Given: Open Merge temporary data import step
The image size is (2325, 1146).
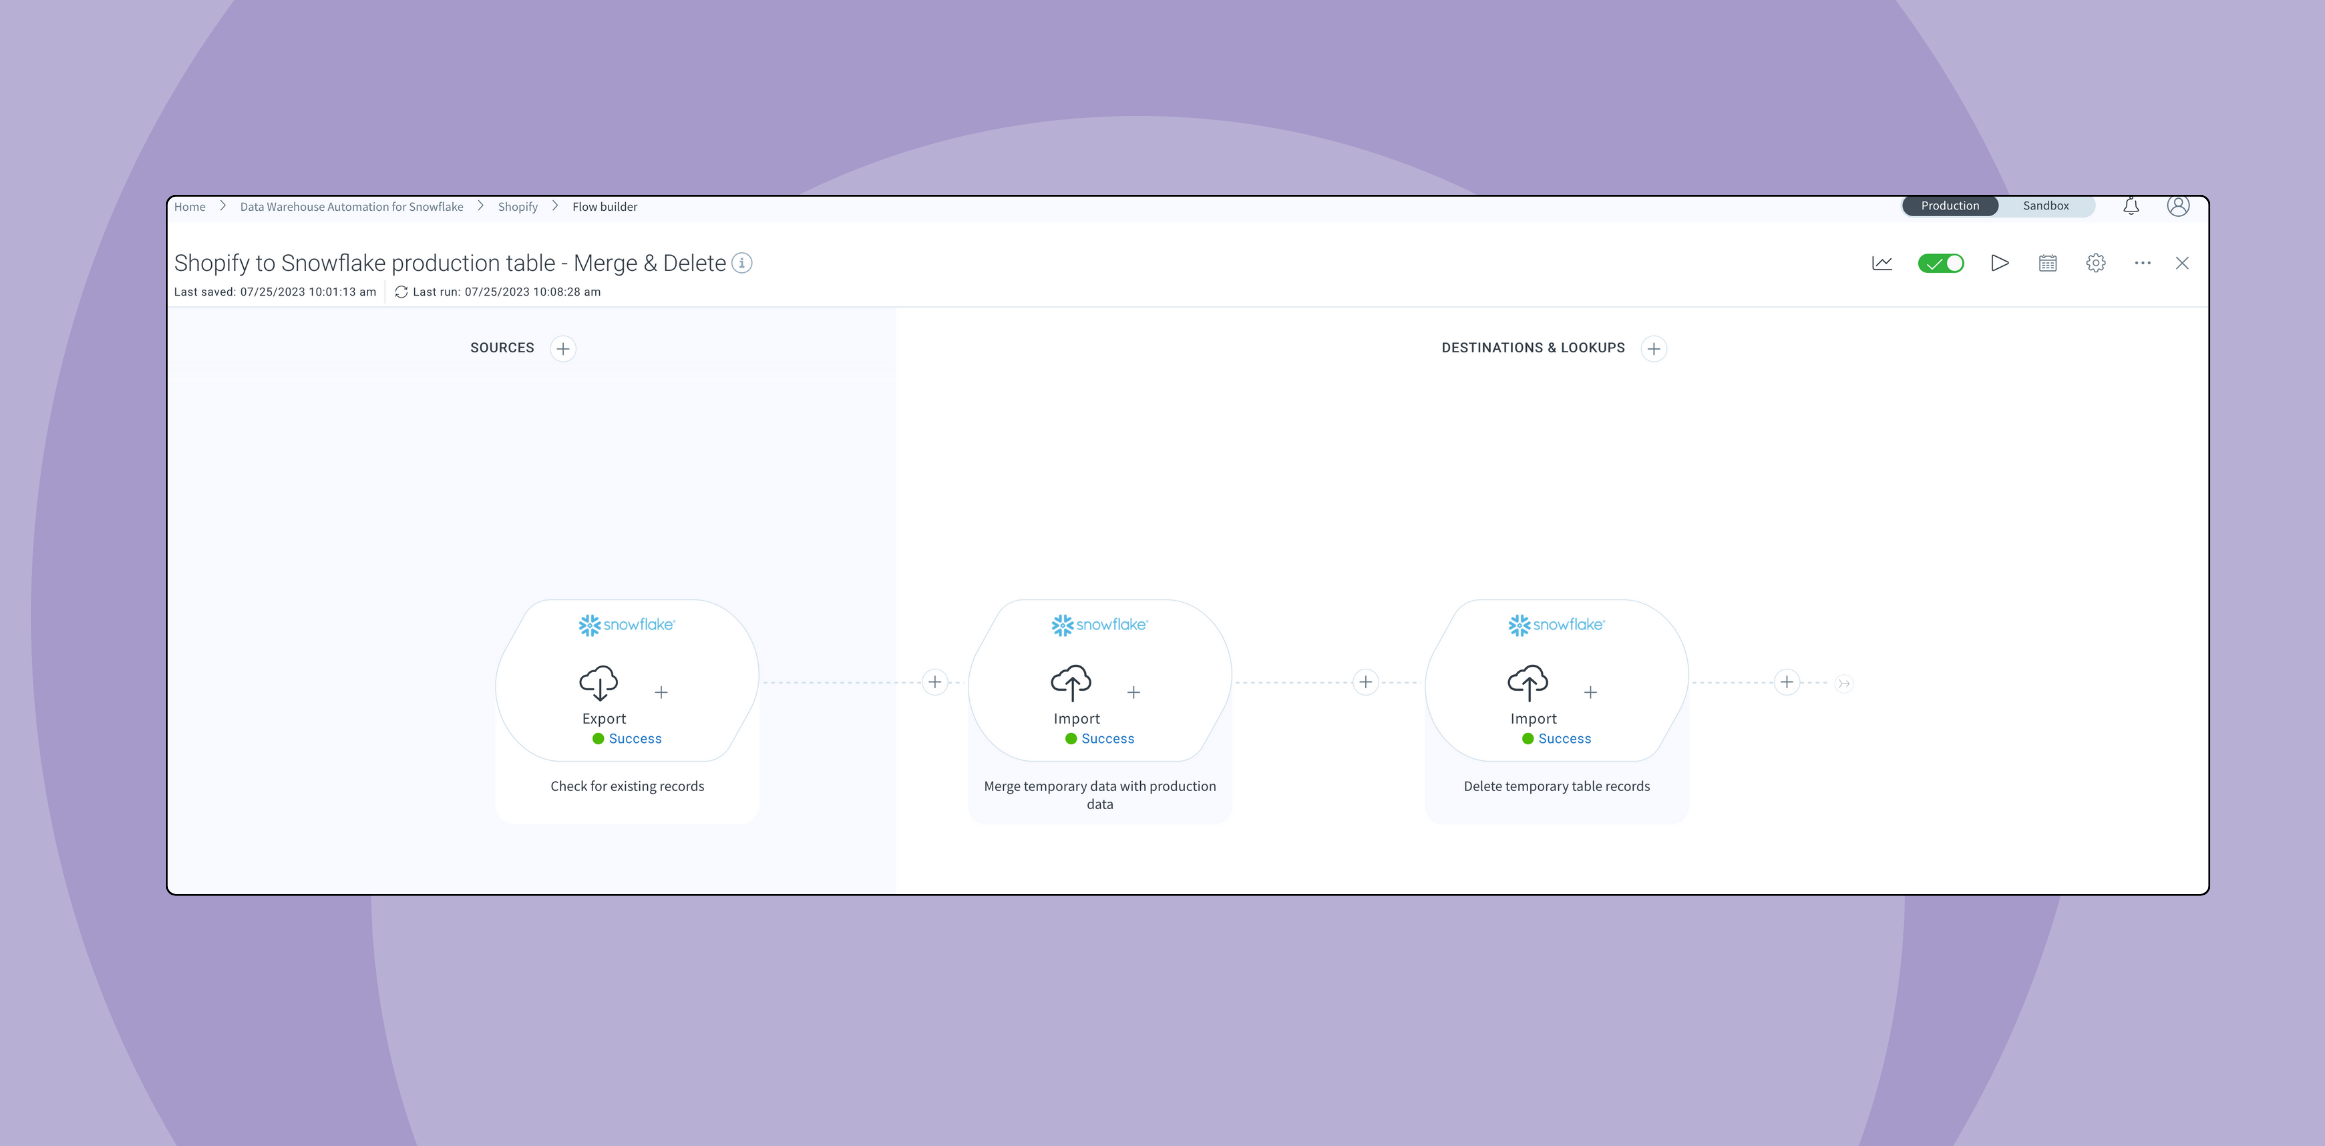Looking at the screenshot, I should [x=1071, y=683].
